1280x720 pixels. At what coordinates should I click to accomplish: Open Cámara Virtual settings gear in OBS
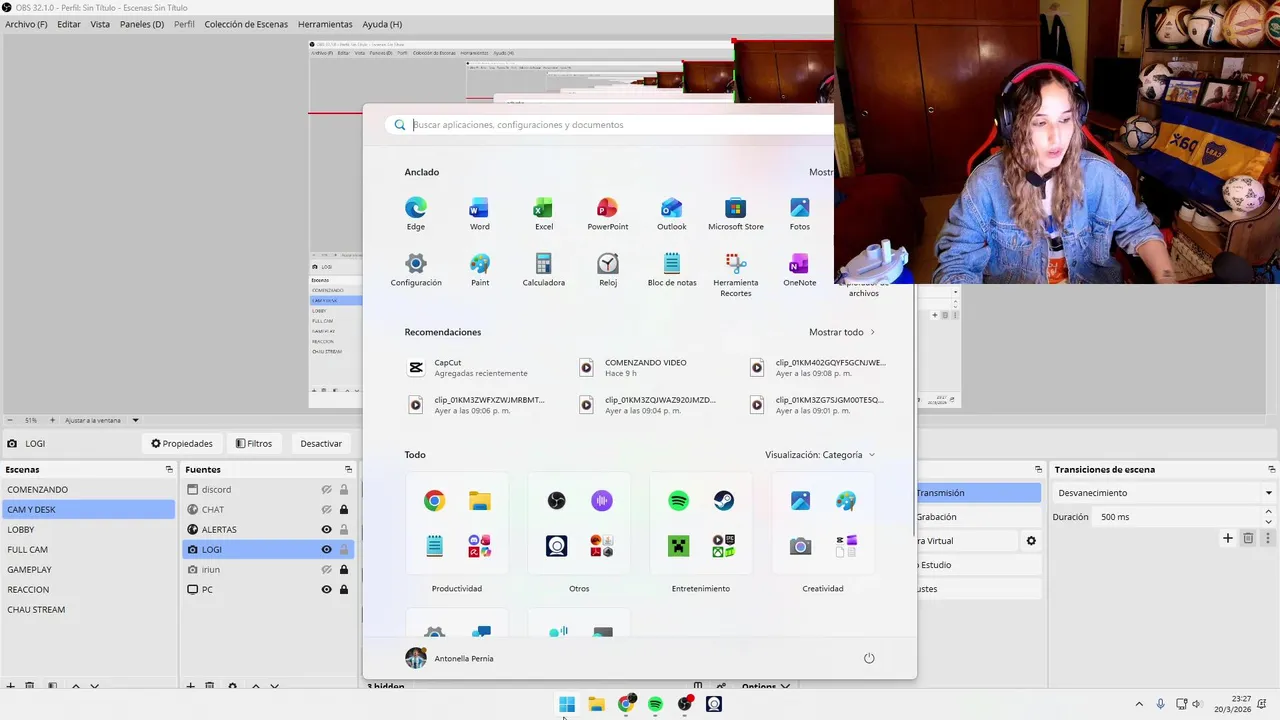point(1031,541)
